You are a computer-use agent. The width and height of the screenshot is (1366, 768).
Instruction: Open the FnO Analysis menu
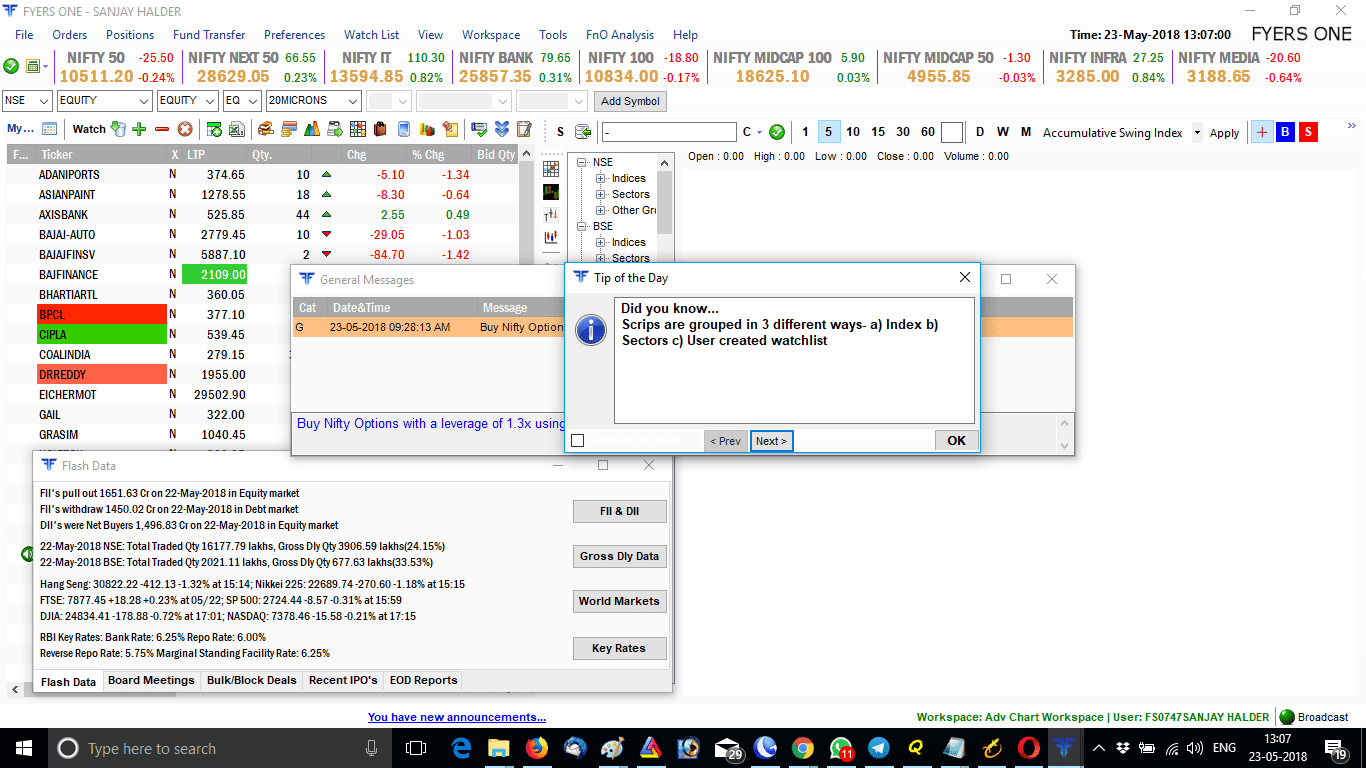(620, 35)
